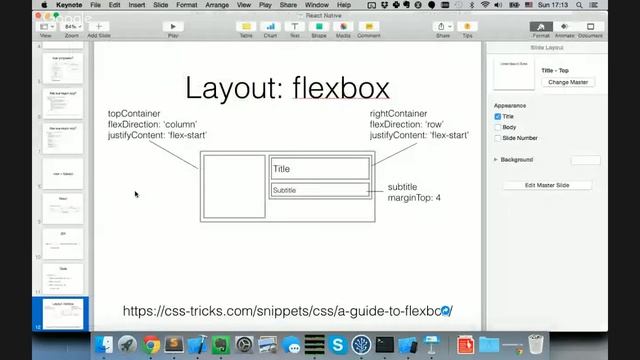Switch to the Format inspector
Image resolution: width=640 pixels, height=360 pixels.
pyautogui.click(x=541, y=27)
